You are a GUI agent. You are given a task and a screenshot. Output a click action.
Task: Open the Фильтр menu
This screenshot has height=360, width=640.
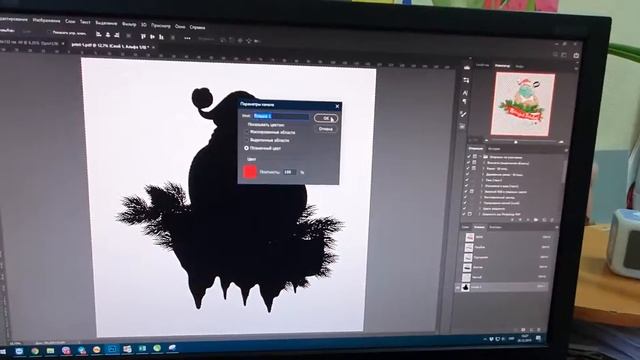click(x=129, y=24)
